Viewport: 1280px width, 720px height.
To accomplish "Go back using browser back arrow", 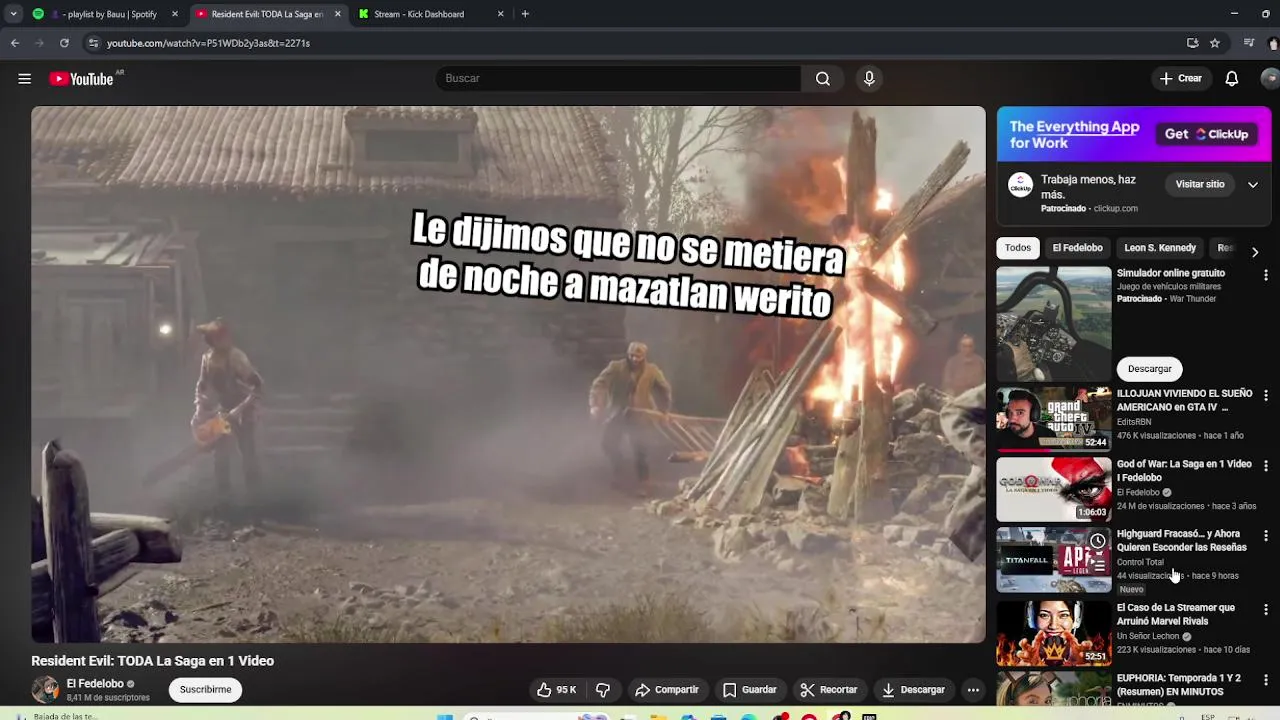I will click(x=15, y=43).
